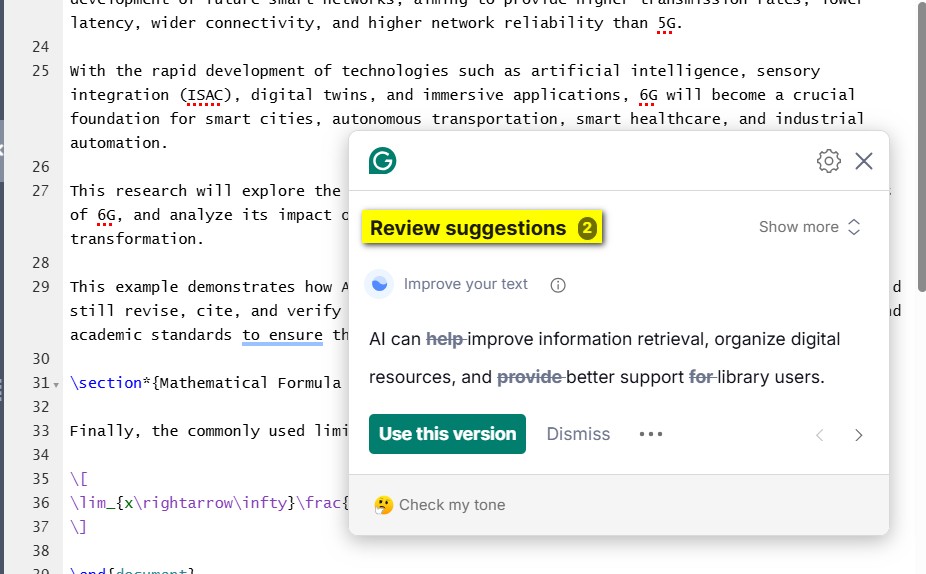The image size is (926, 574).
Task: Click Check my tone
Action: coord(452,505)
